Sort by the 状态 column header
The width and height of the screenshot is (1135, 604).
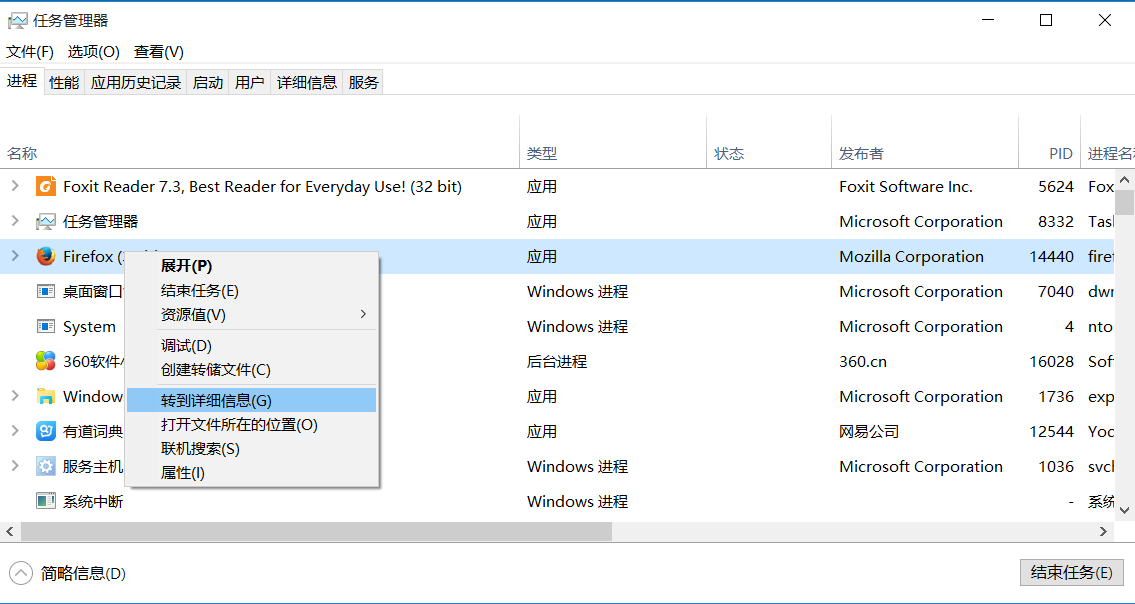point(769,142)
